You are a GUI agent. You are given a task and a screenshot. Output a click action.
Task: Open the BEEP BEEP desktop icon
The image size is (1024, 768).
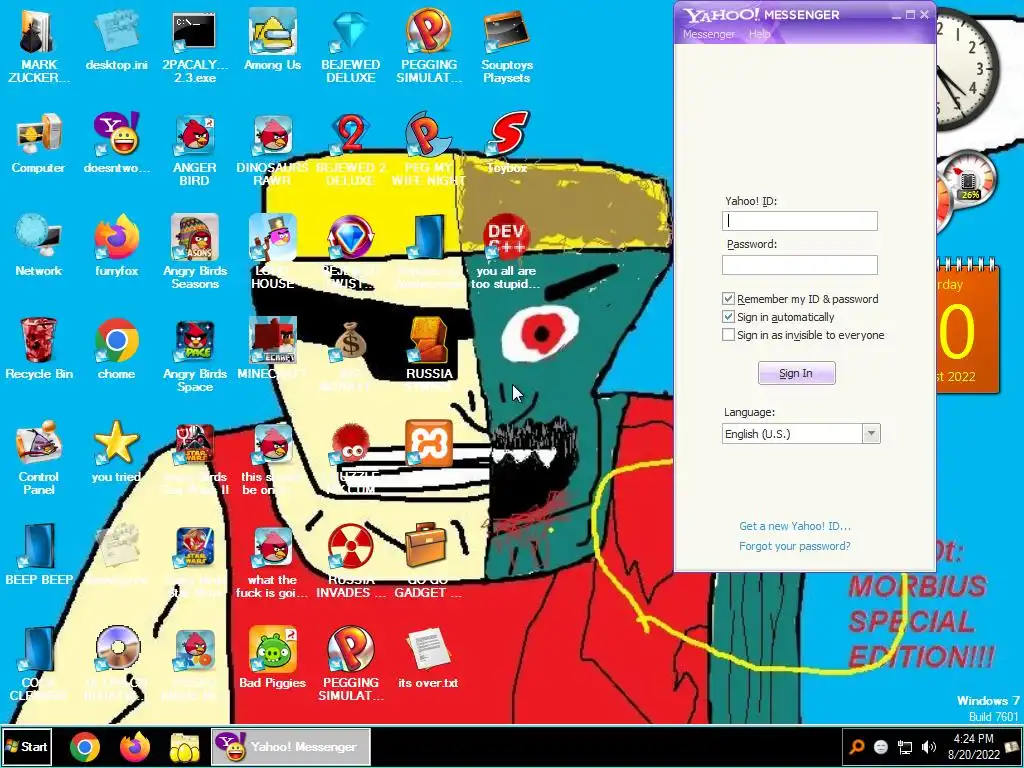[x=39, y=553]
